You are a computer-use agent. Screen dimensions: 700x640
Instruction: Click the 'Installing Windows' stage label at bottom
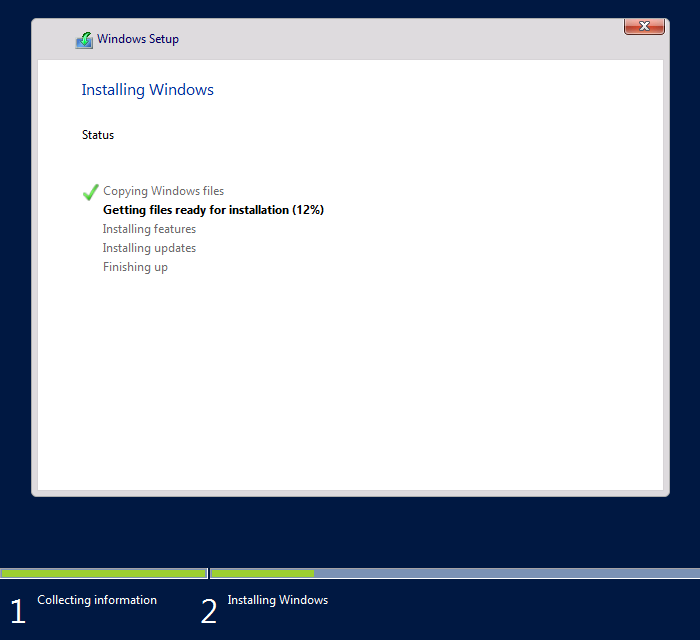pos(278,600)
